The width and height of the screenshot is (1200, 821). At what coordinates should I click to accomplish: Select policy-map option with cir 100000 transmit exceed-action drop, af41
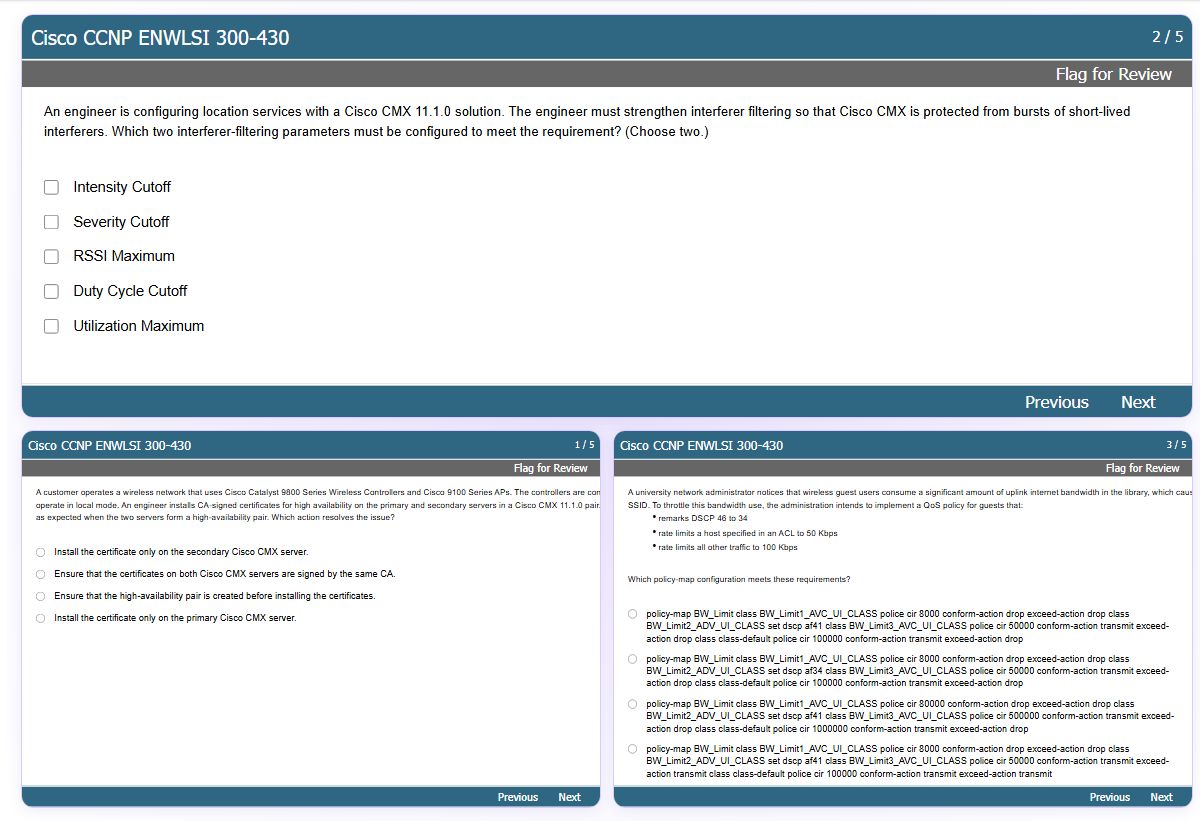click(632, 614)
